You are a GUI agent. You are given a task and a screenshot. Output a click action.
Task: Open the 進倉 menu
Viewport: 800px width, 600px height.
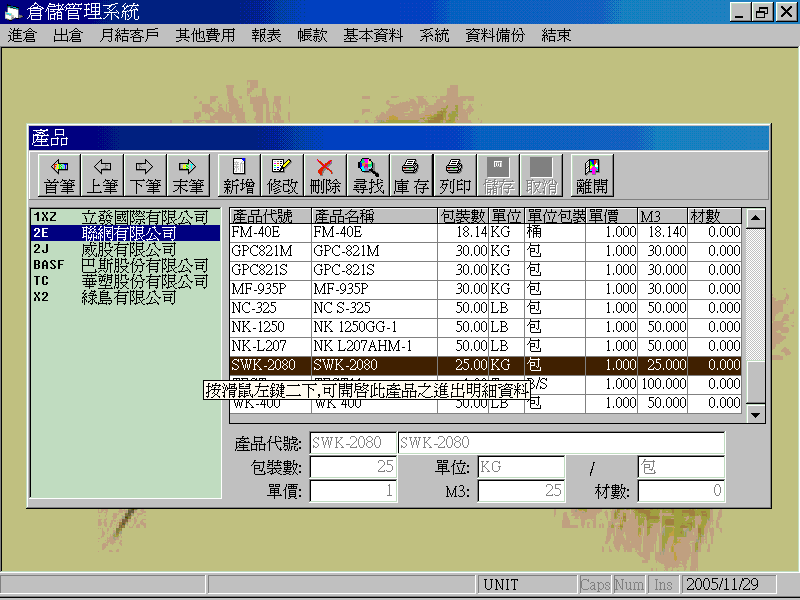22,35
